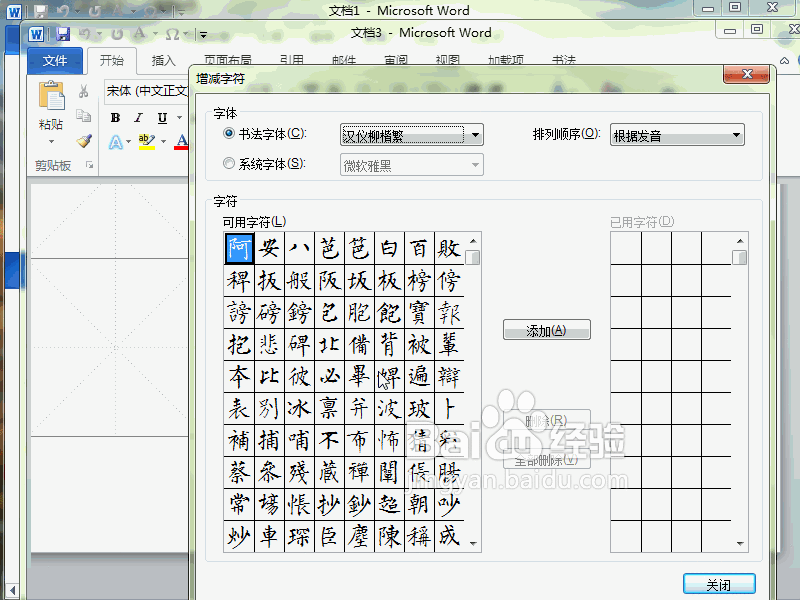Screen dimensions: 800x600
Task: Click the ribbon minimize caret icon
Action: (784, 60)
